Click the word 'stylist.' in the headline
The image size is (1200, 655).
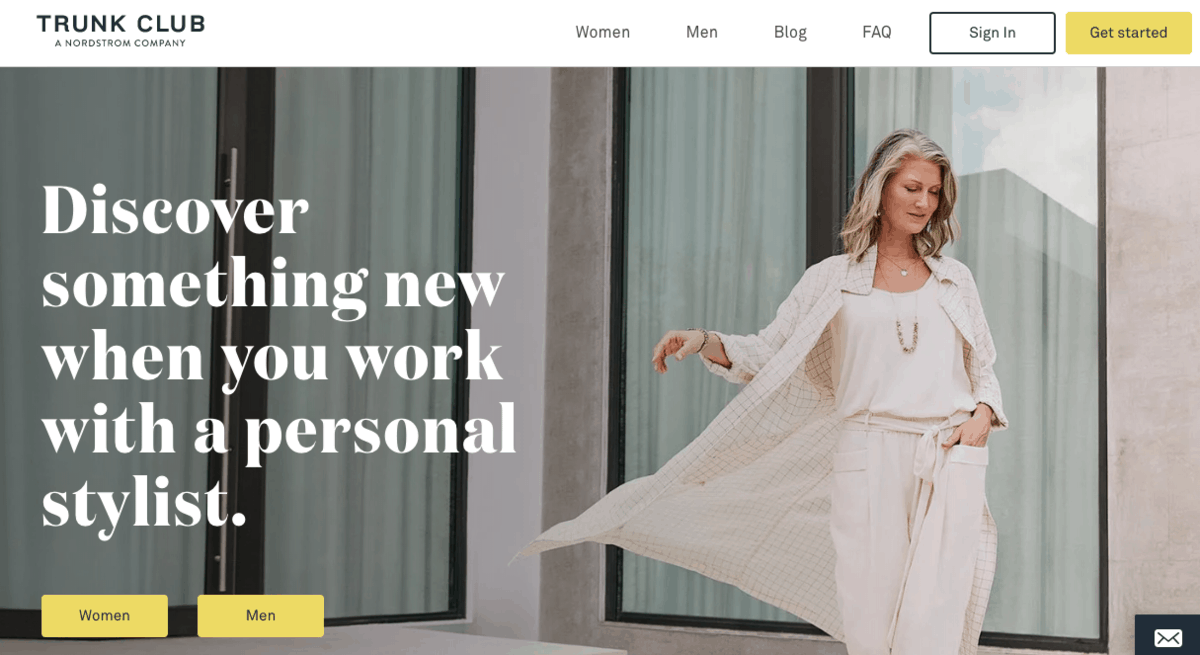coord(144,502)
